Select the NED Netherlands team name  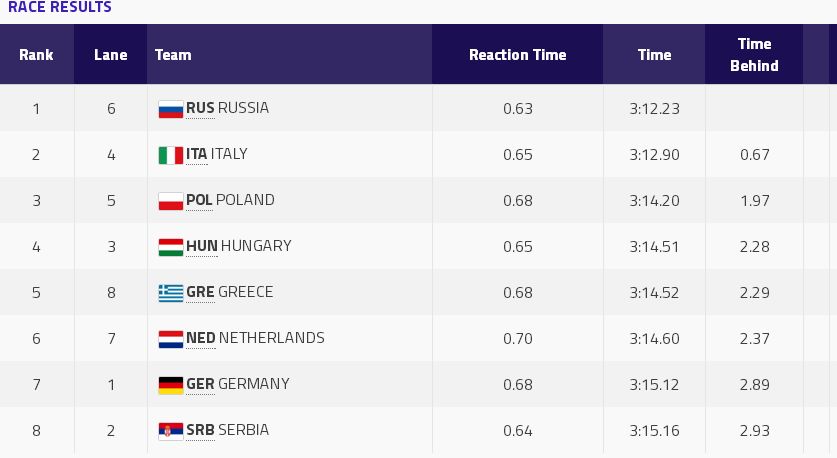click(255, 338)
